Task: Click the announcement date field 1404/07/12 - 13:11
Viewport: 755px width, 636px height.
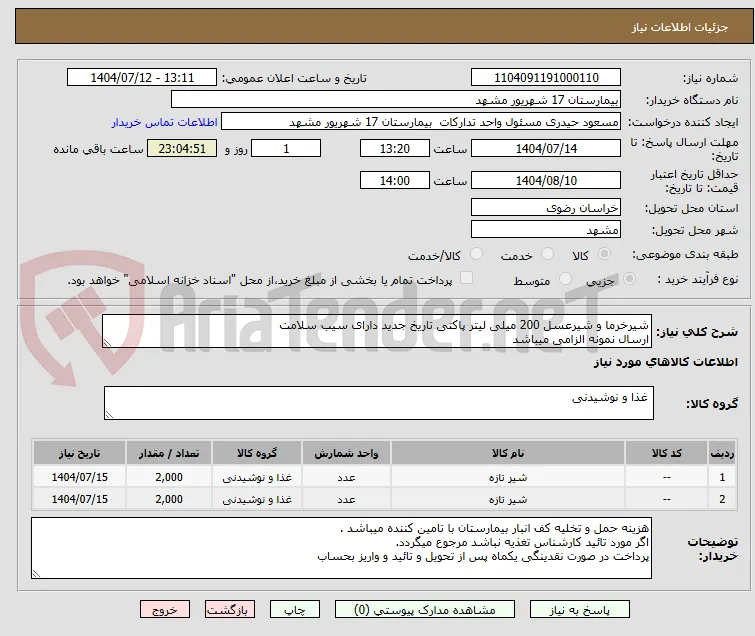Action: (142, 78)
